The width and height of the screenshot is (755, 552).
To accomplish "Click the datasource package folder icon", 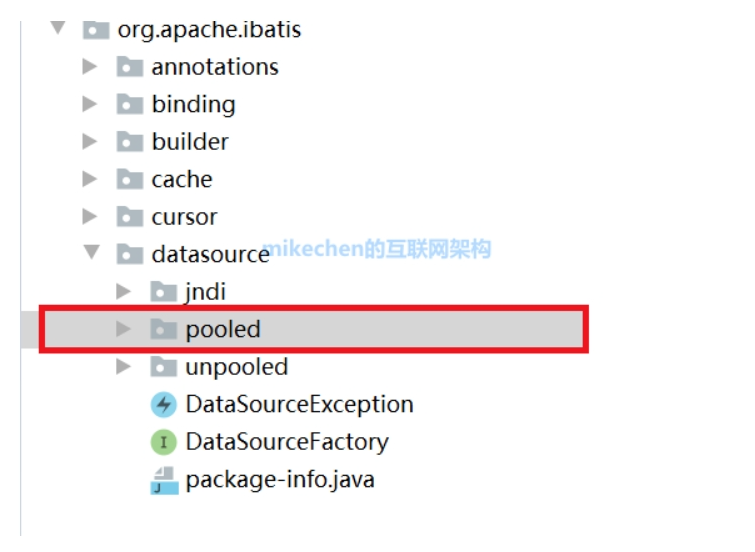I will coord(129,254).
